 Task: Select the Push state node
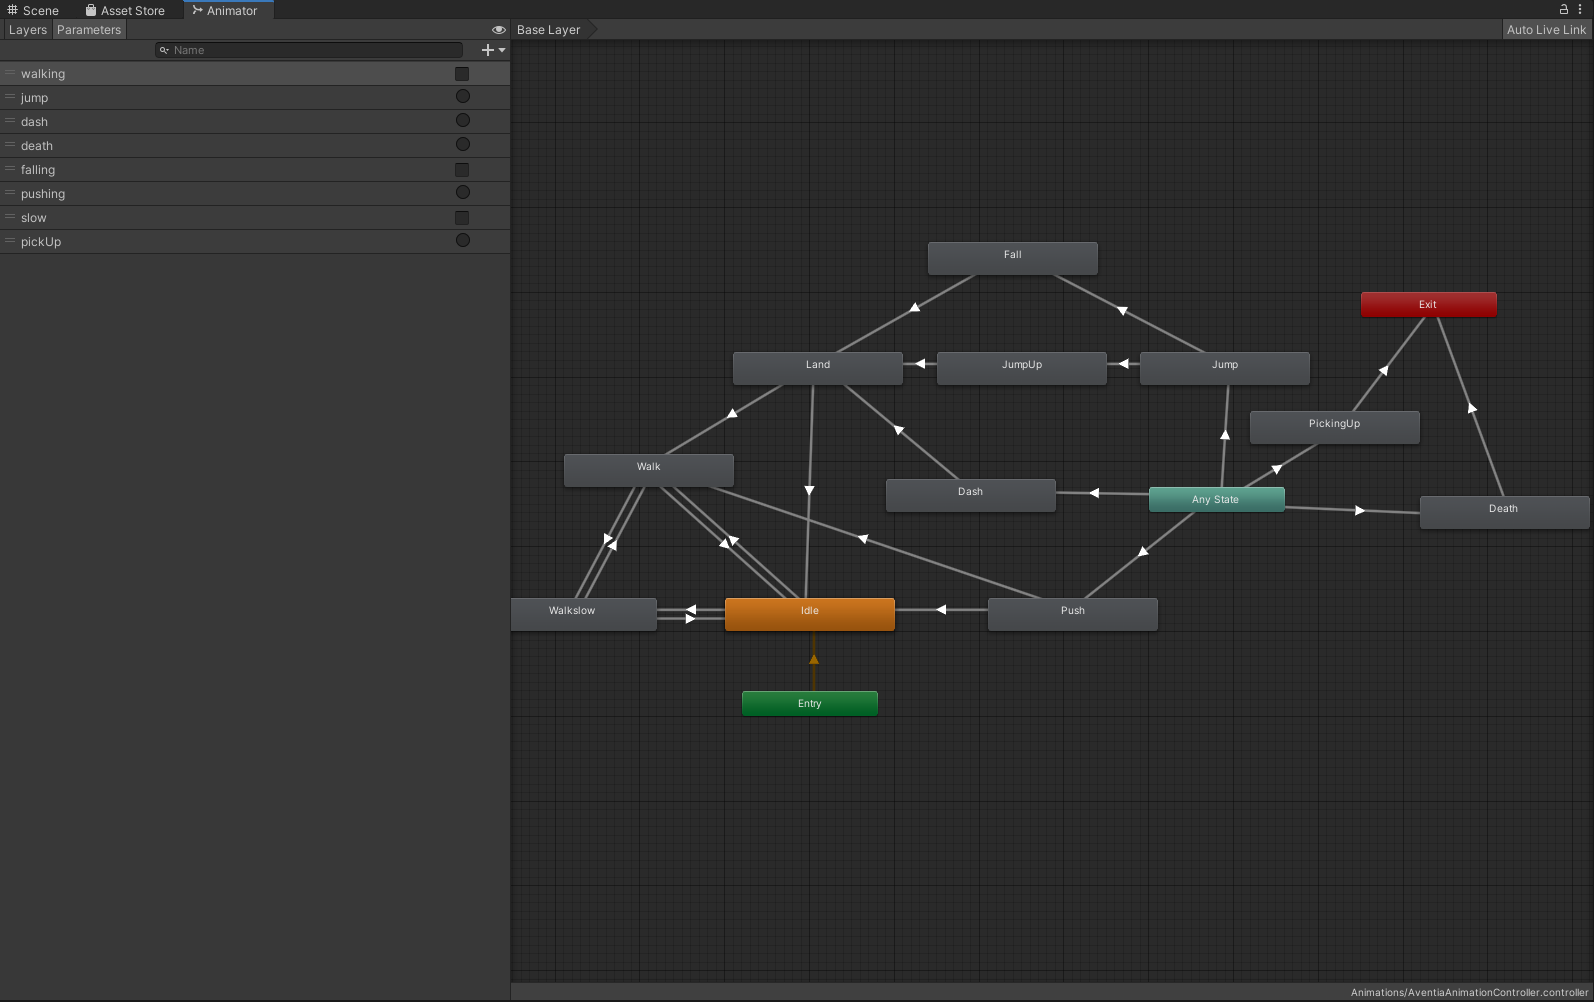coord(1073,614)
